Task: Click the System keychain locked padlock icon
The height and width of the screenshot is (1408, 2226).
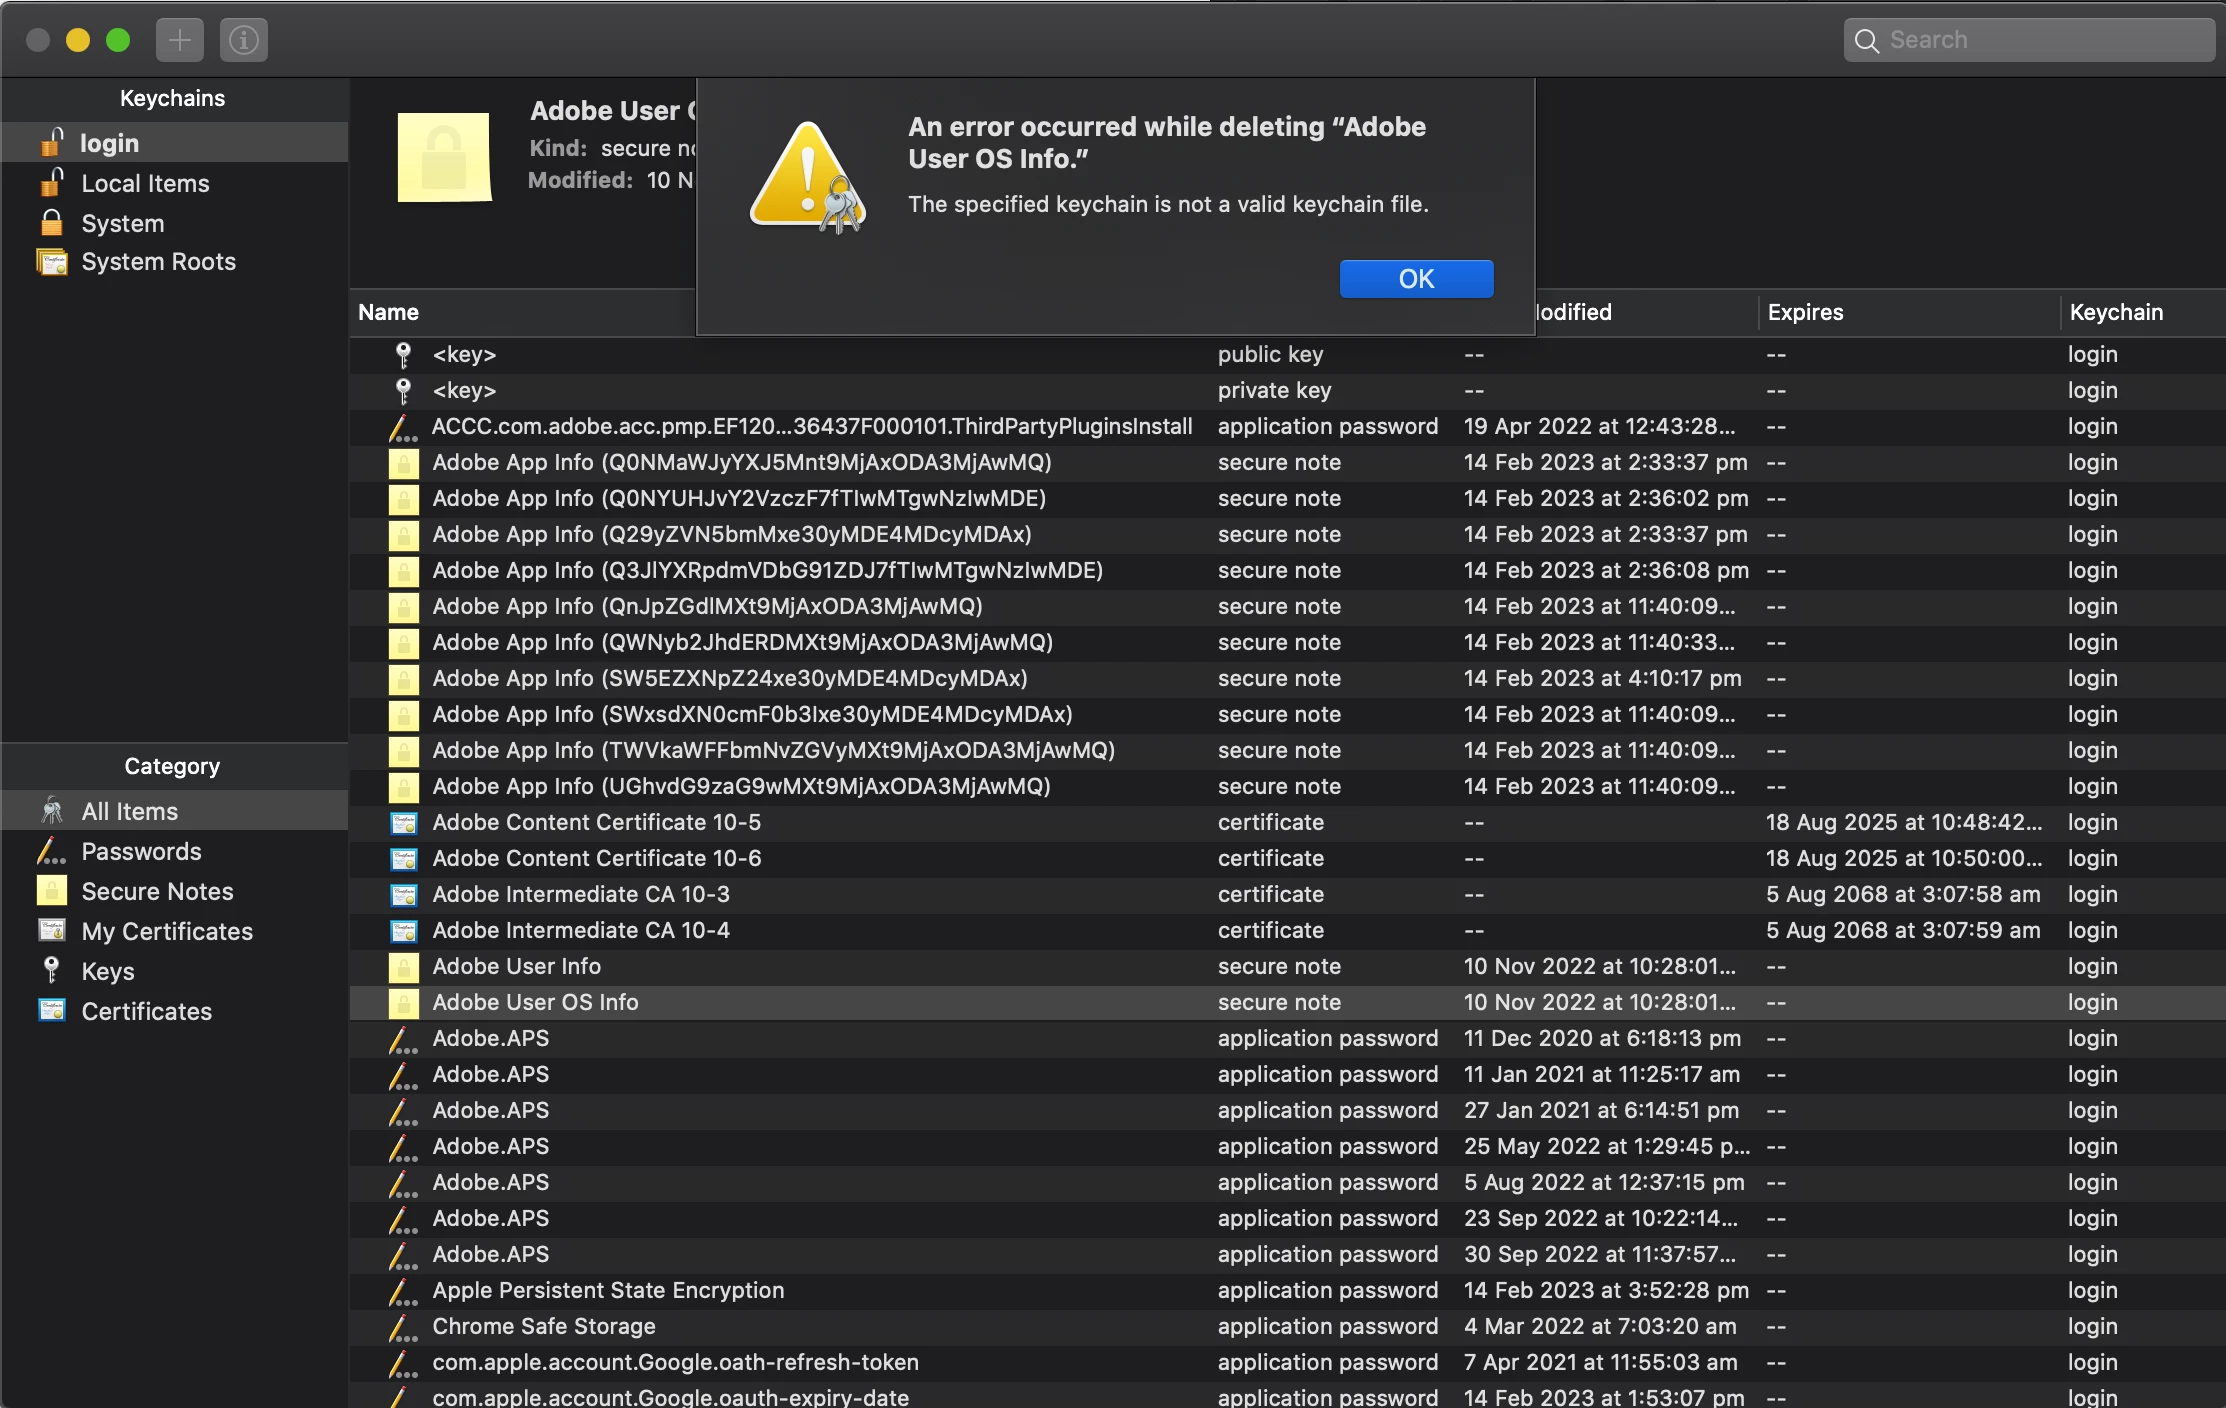Action: pyautogui.click(x=52, y=223)
